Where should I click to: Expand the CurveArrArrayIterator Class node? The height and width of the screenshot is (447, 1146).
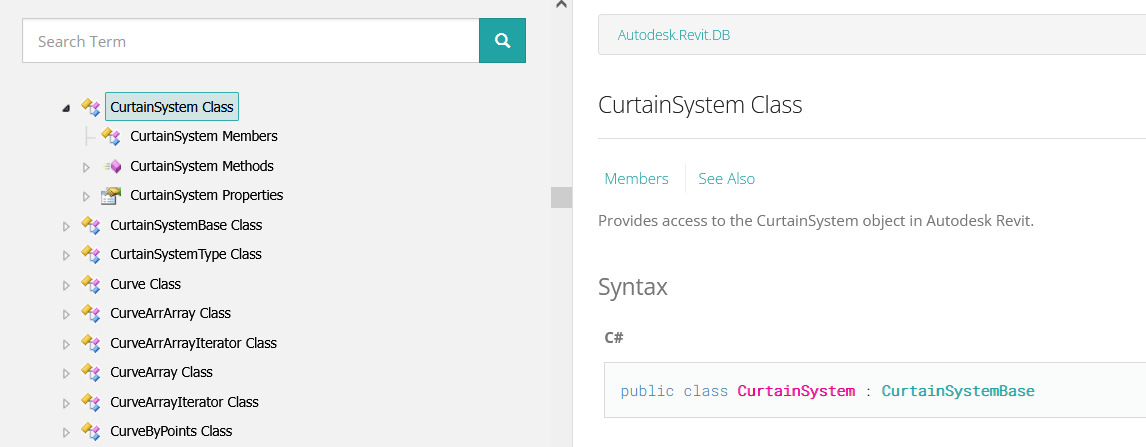[67, 344]
